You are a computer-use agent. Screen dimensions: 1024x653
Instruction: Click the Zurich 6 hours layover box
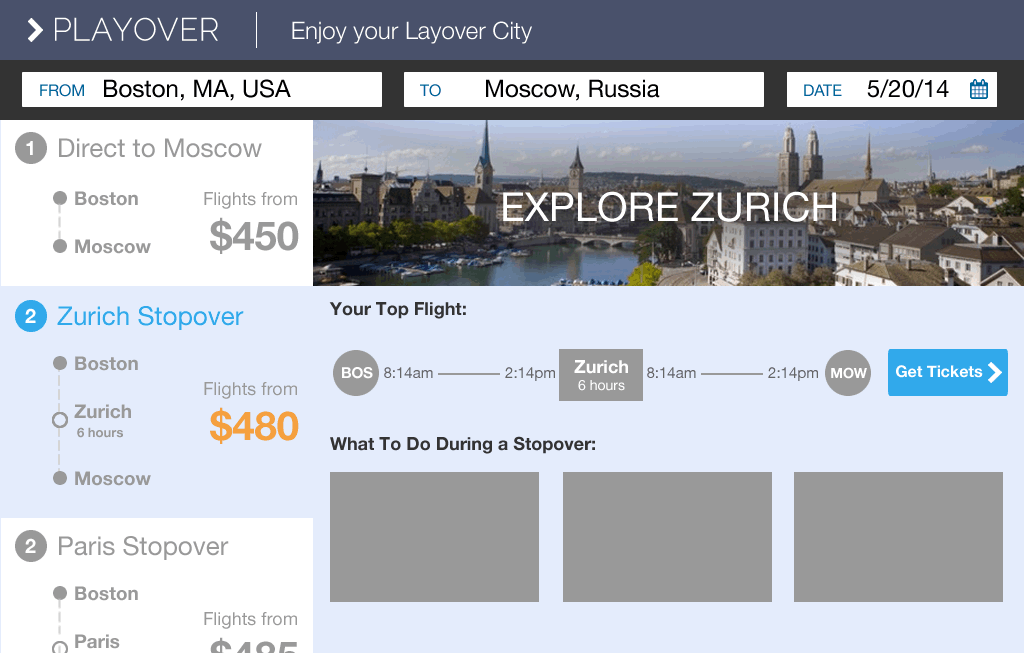pyautogui.click(x=601, y=375)
